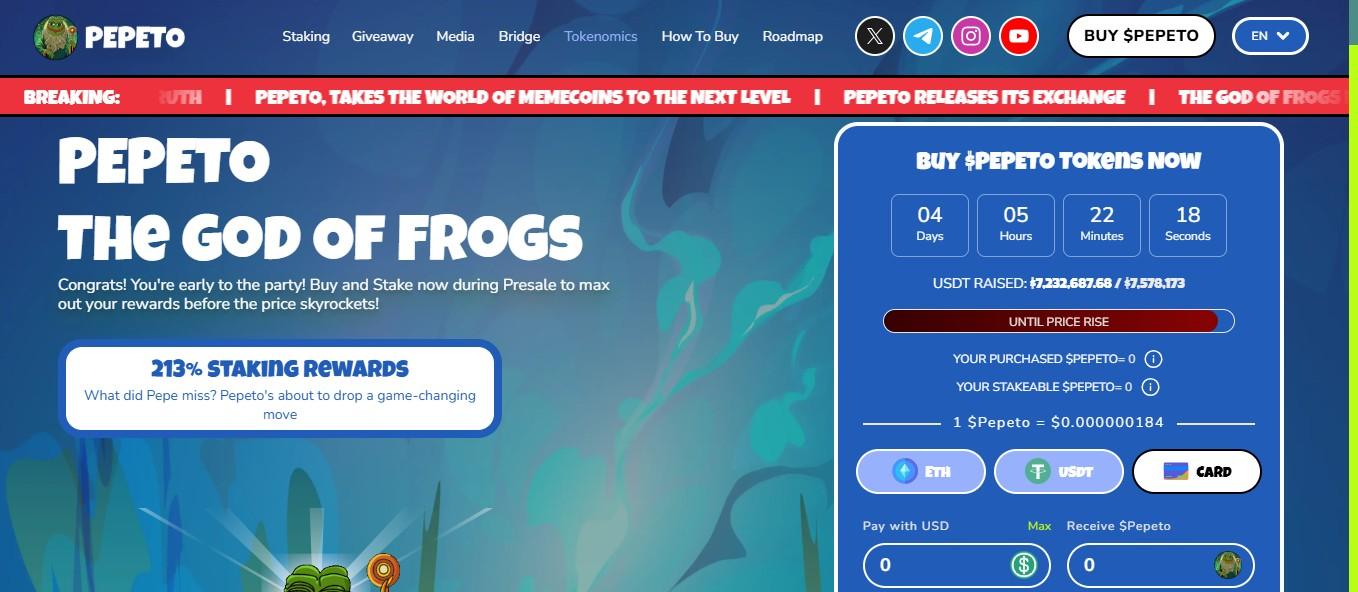The image size is (1358, 592).
Task: Open the How To Buy nav link
Action: (x=700, y=36)
